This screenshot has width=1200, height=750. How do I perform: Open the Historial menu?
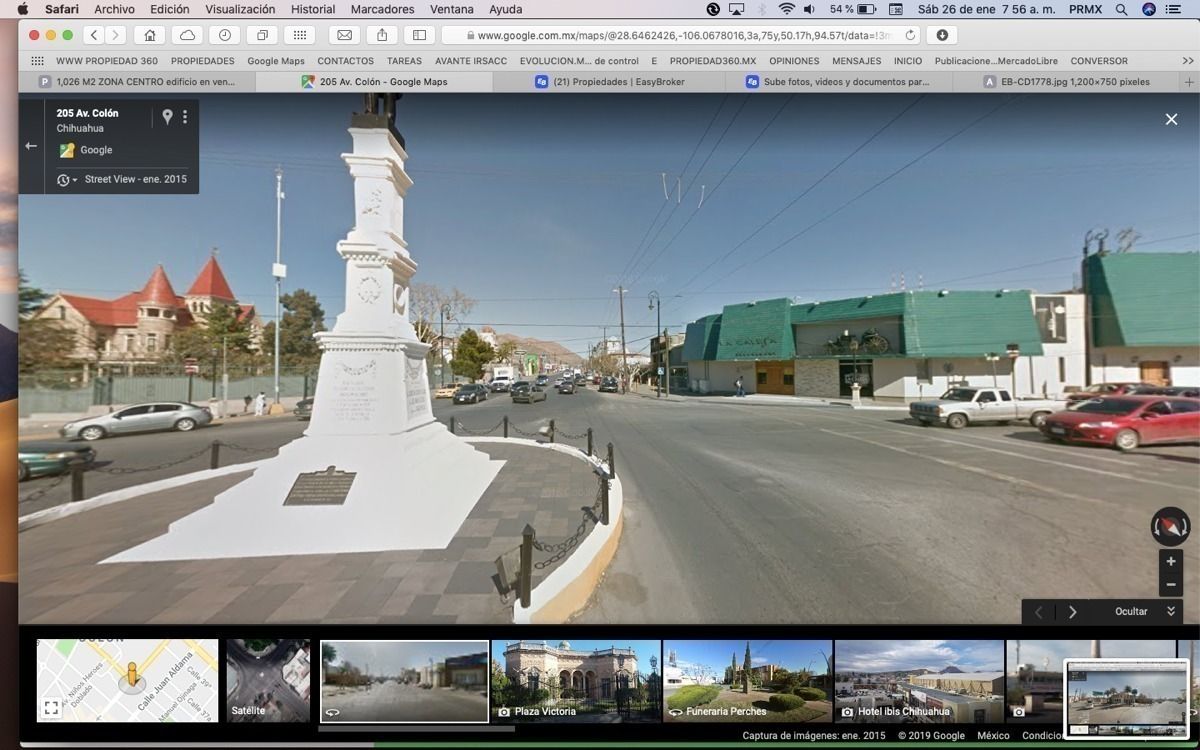[313, 9]
